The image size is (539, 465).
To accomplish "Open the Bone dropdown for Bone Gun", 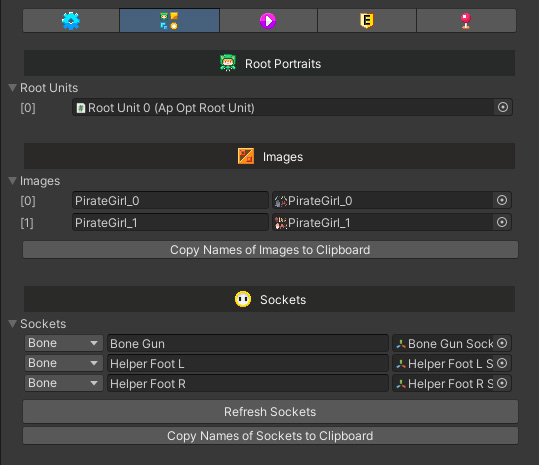I will pos(64,343).
